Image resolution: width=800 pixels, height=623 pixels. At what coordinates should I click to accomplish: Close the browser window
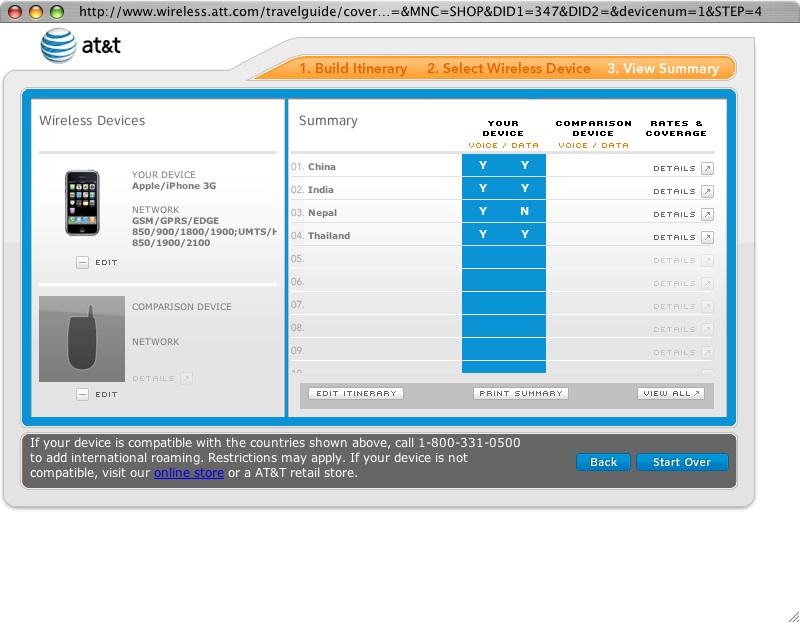[15, 11]
